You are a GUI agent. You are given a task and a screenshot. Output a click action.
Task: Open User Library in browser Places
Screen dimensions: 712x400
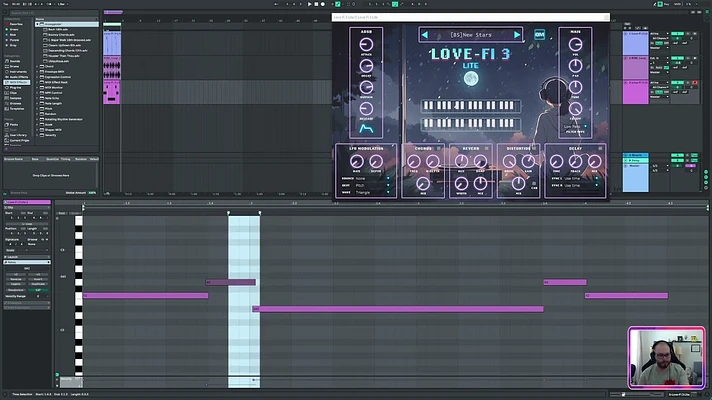16,135
